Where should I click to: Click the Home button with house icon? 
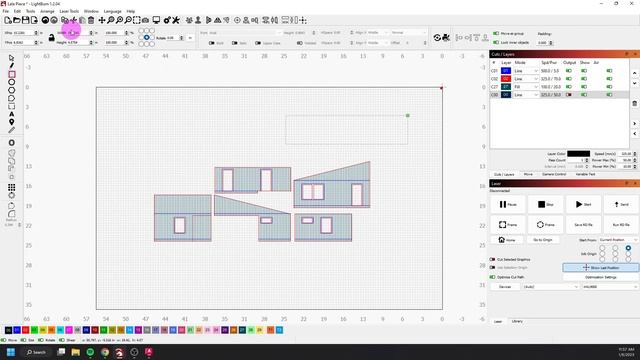pyautogui.click(x=507, y=240)
